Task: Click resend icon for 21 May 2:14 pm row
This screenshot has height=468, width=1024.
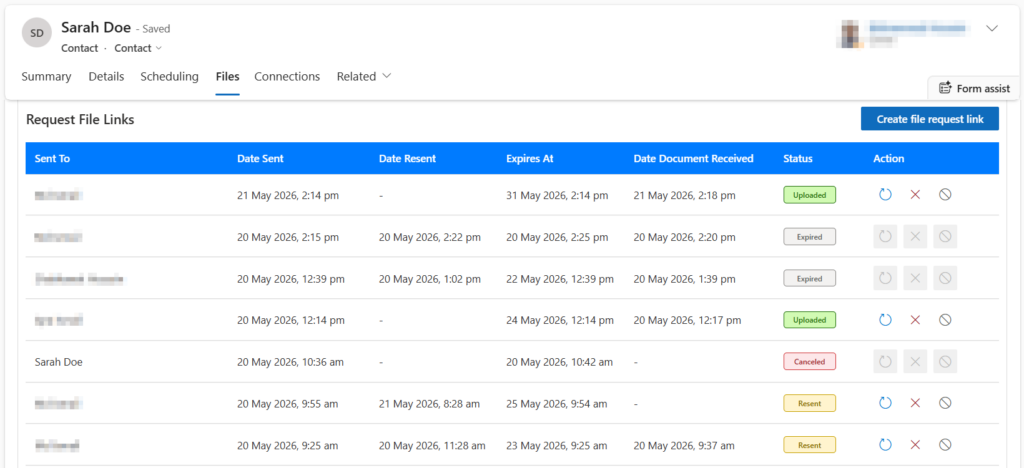Action: [x=885, y=195]
